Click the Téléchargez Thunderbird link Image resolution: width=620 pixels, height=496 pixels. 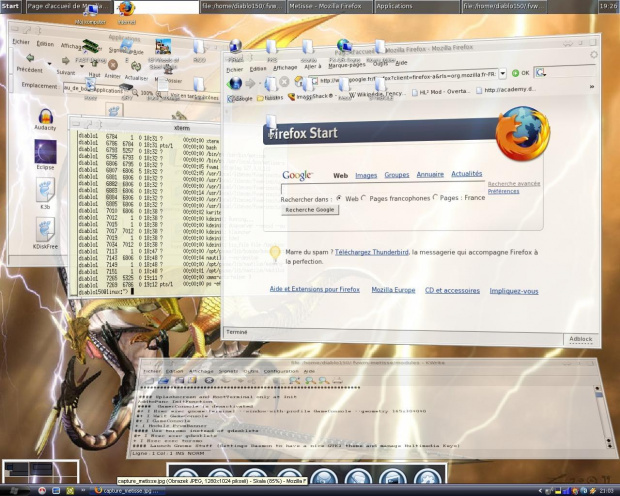(371, 252)
